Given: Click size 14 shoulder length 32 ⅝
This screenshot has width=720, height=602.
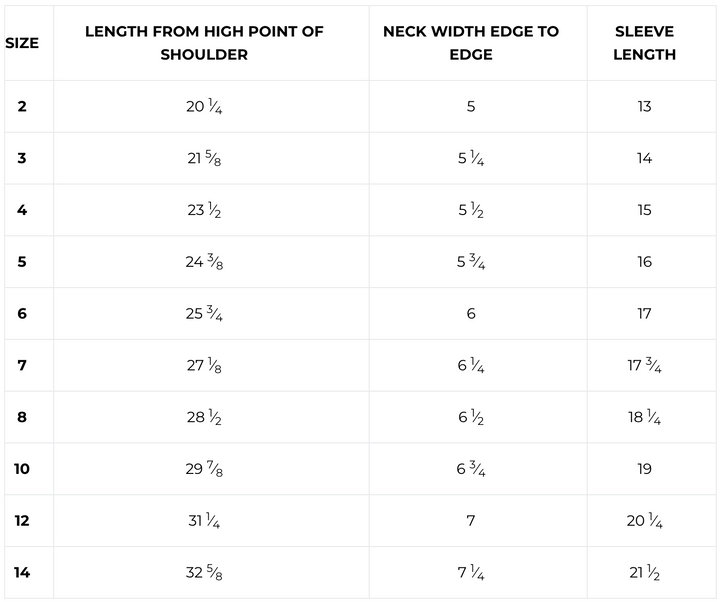Looking at the screenshot, I should [204, 573].
